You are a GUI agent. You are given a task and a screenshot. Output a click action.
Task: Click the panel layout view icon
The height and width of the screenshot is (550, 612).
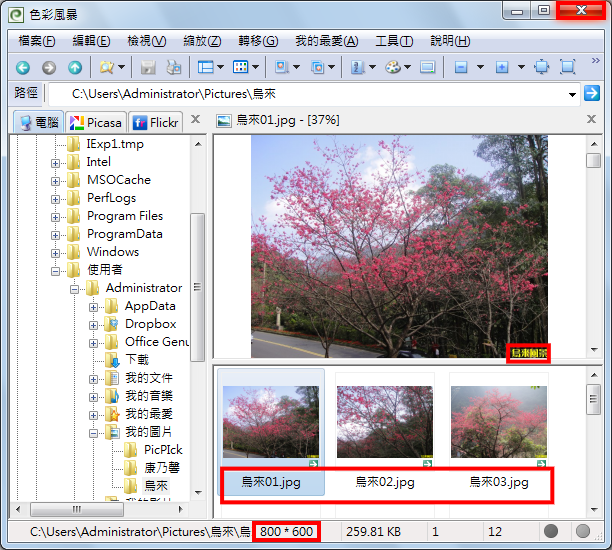[x=205, y=68]
